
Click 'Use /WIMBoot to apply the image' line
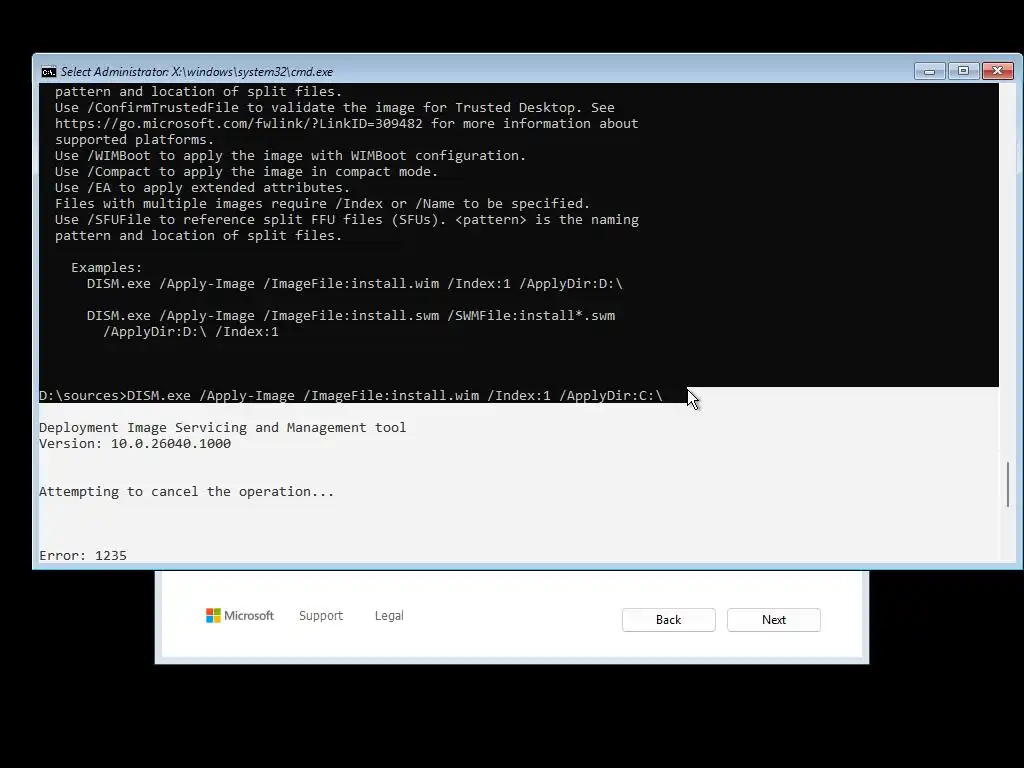point(290,155)
